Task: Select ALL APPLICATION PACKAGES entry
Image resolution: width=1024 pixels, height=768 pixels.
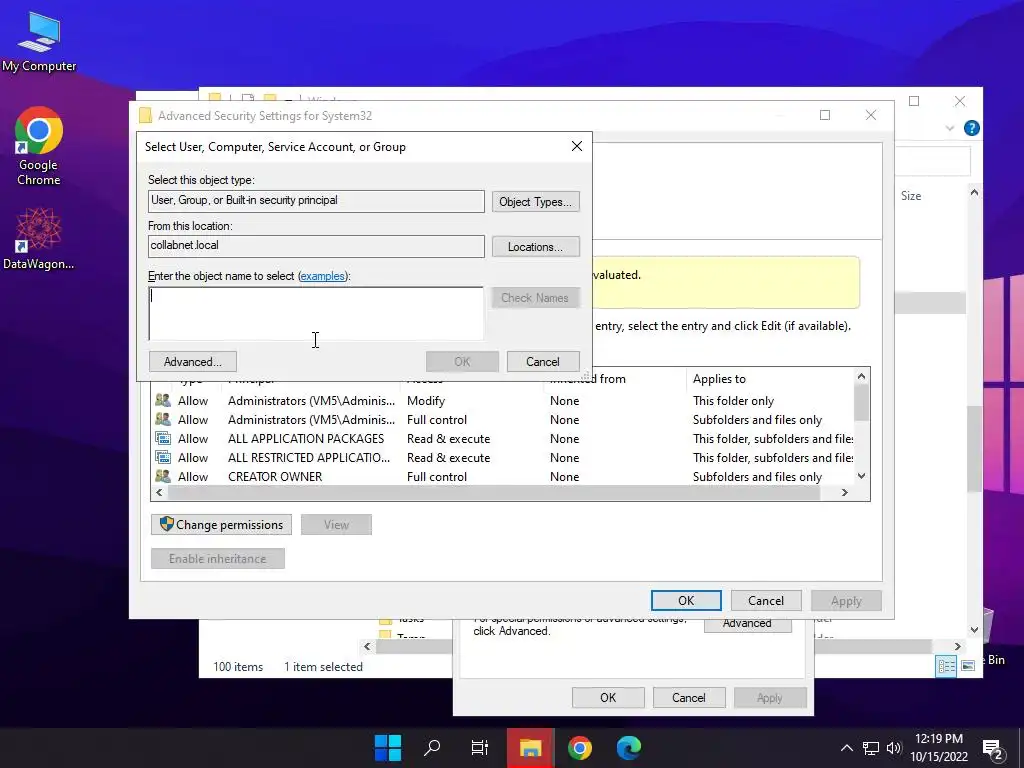Action: point(503,438)
